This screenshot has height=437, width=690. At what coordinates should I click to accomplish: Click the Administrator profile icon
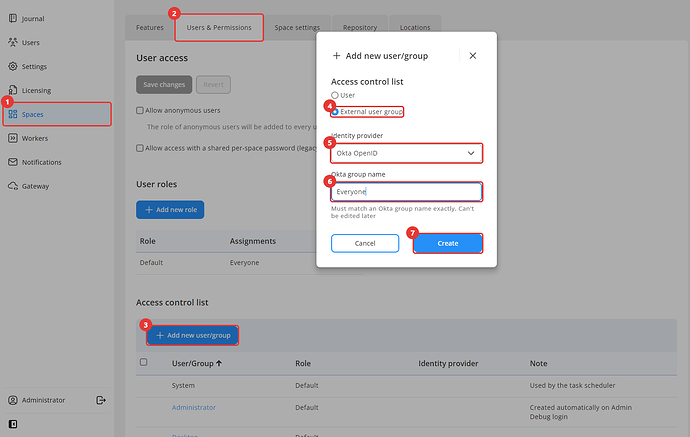click(x=13, y=400)
